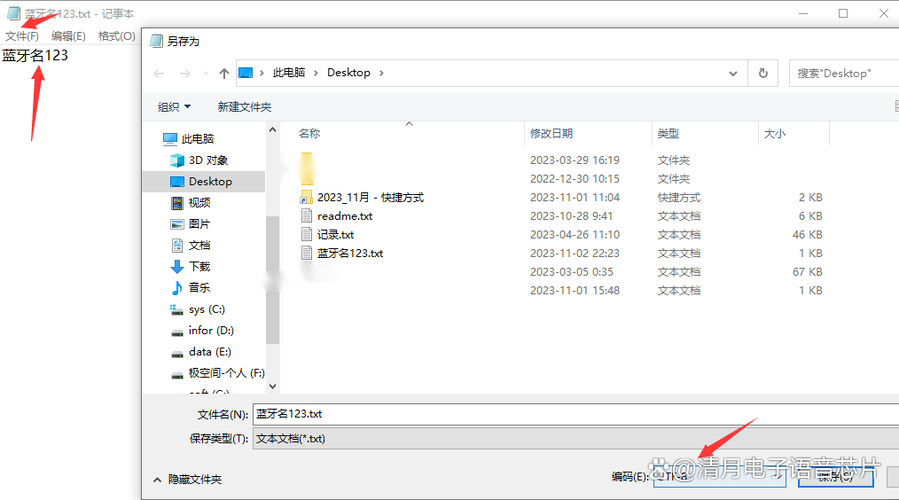This screenshot has width=899, height=500.
Task: Go up one folder level
Action: 224,73
